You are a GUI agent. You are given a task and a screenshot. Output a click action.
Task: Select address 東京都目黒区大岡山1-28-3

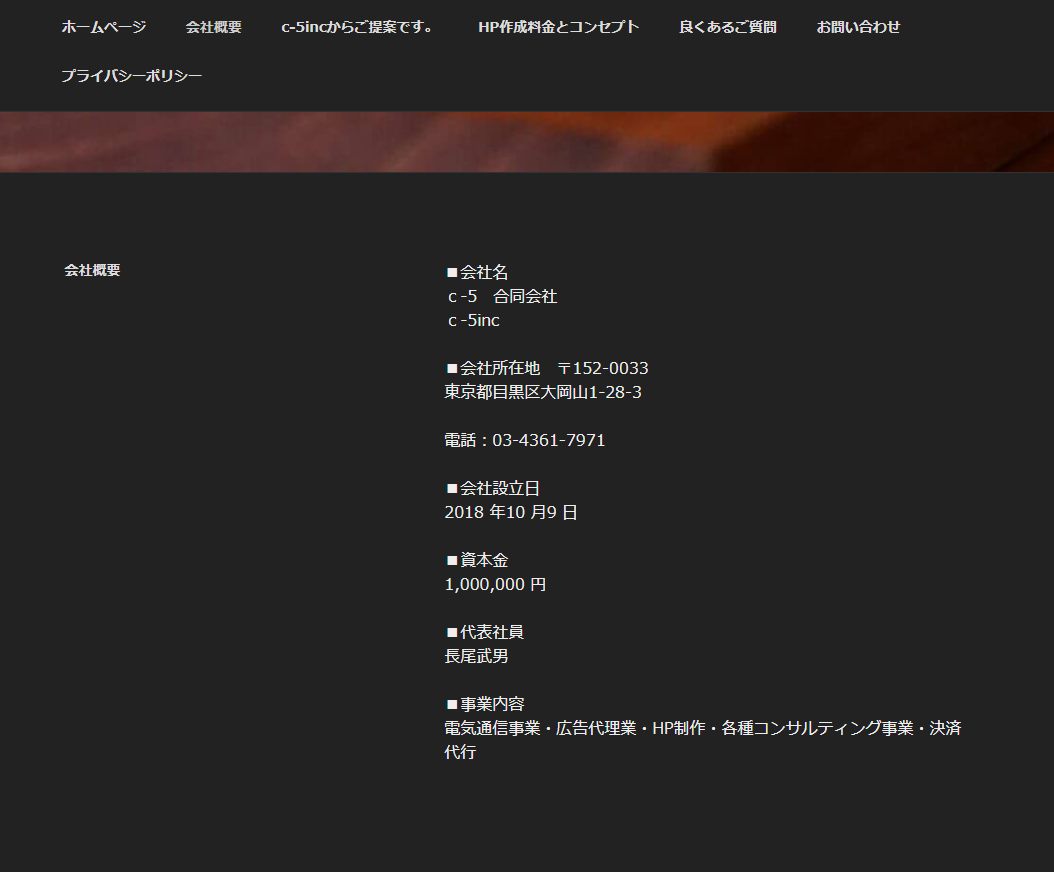[543, 392]
